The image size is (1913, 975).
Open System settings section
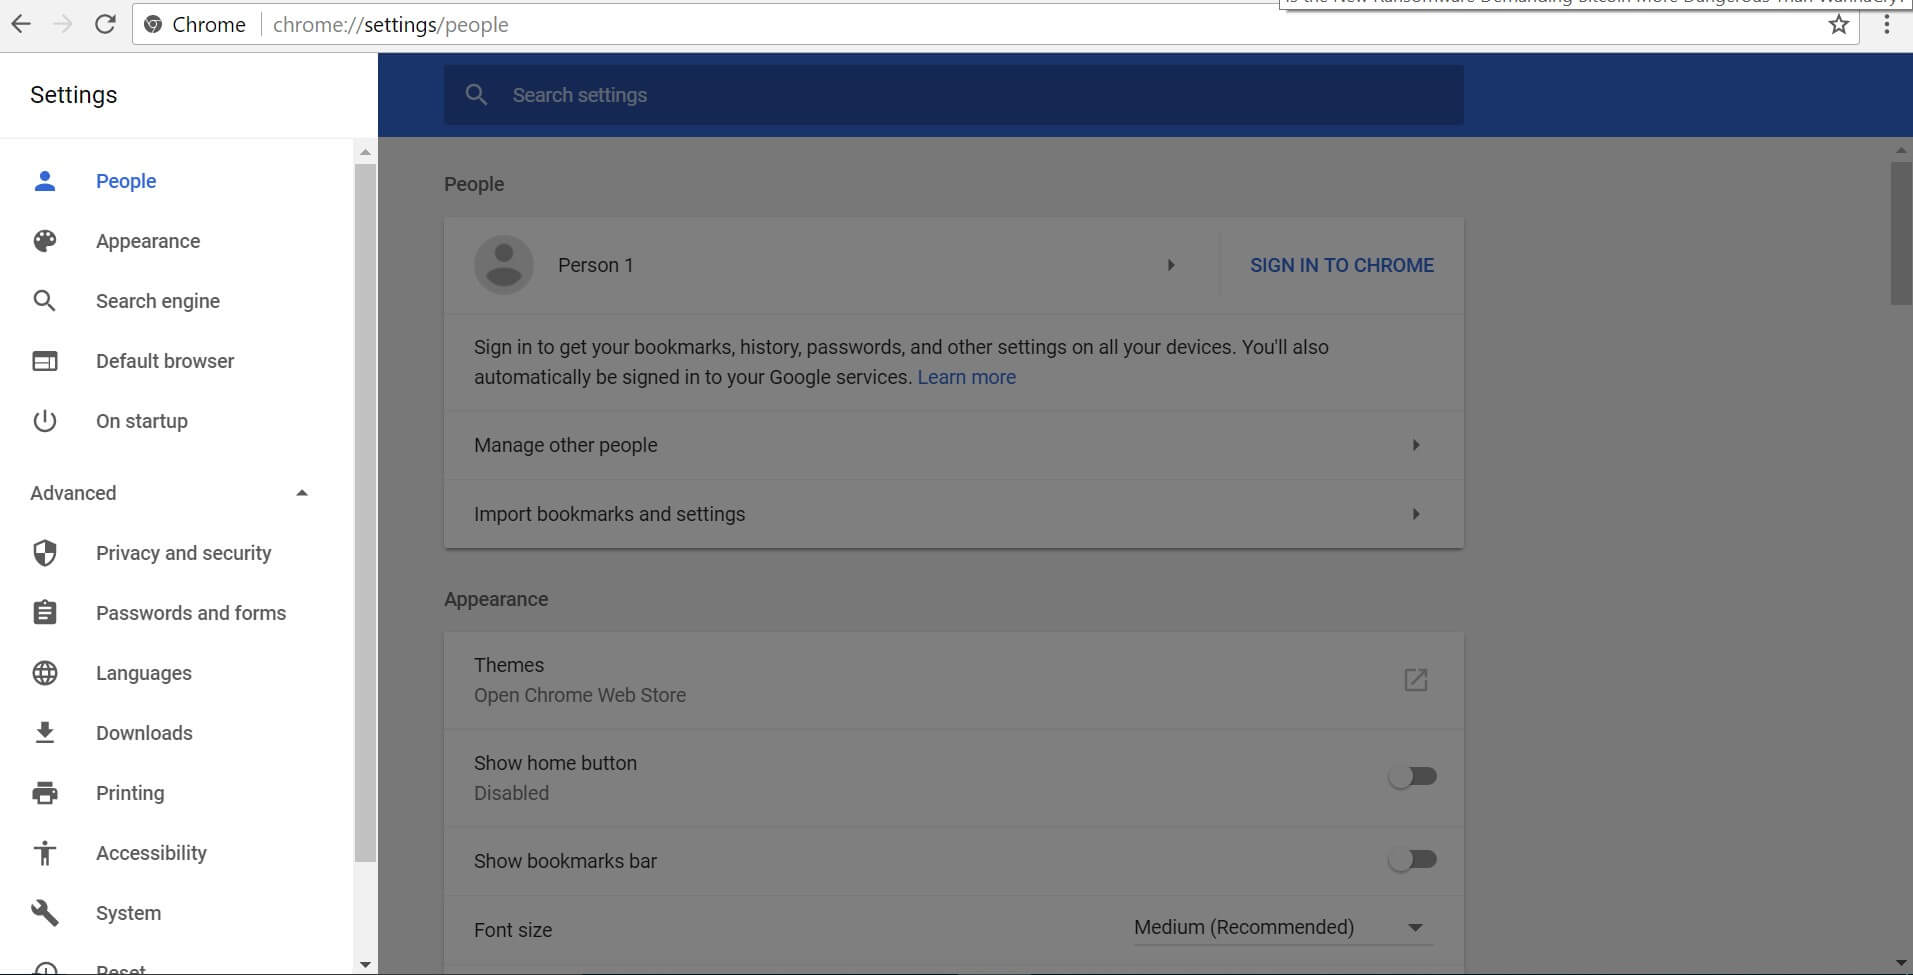(128, 913)
